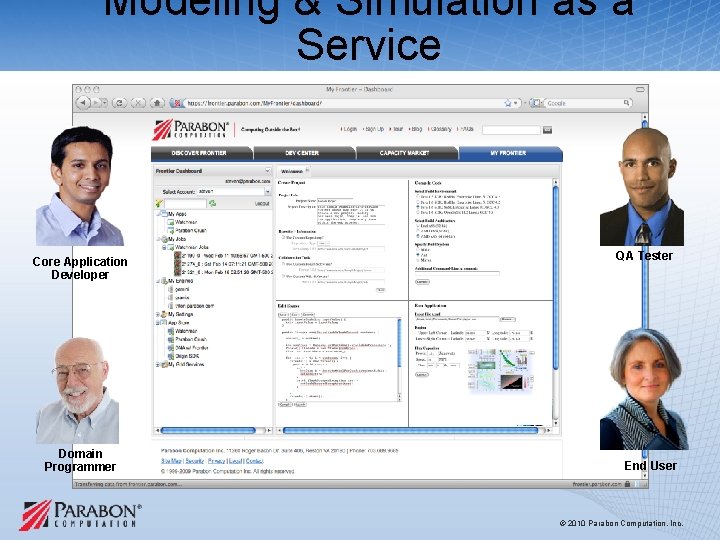
Task: Select Parabon Crush under My Apps
Action: (191, 231)
